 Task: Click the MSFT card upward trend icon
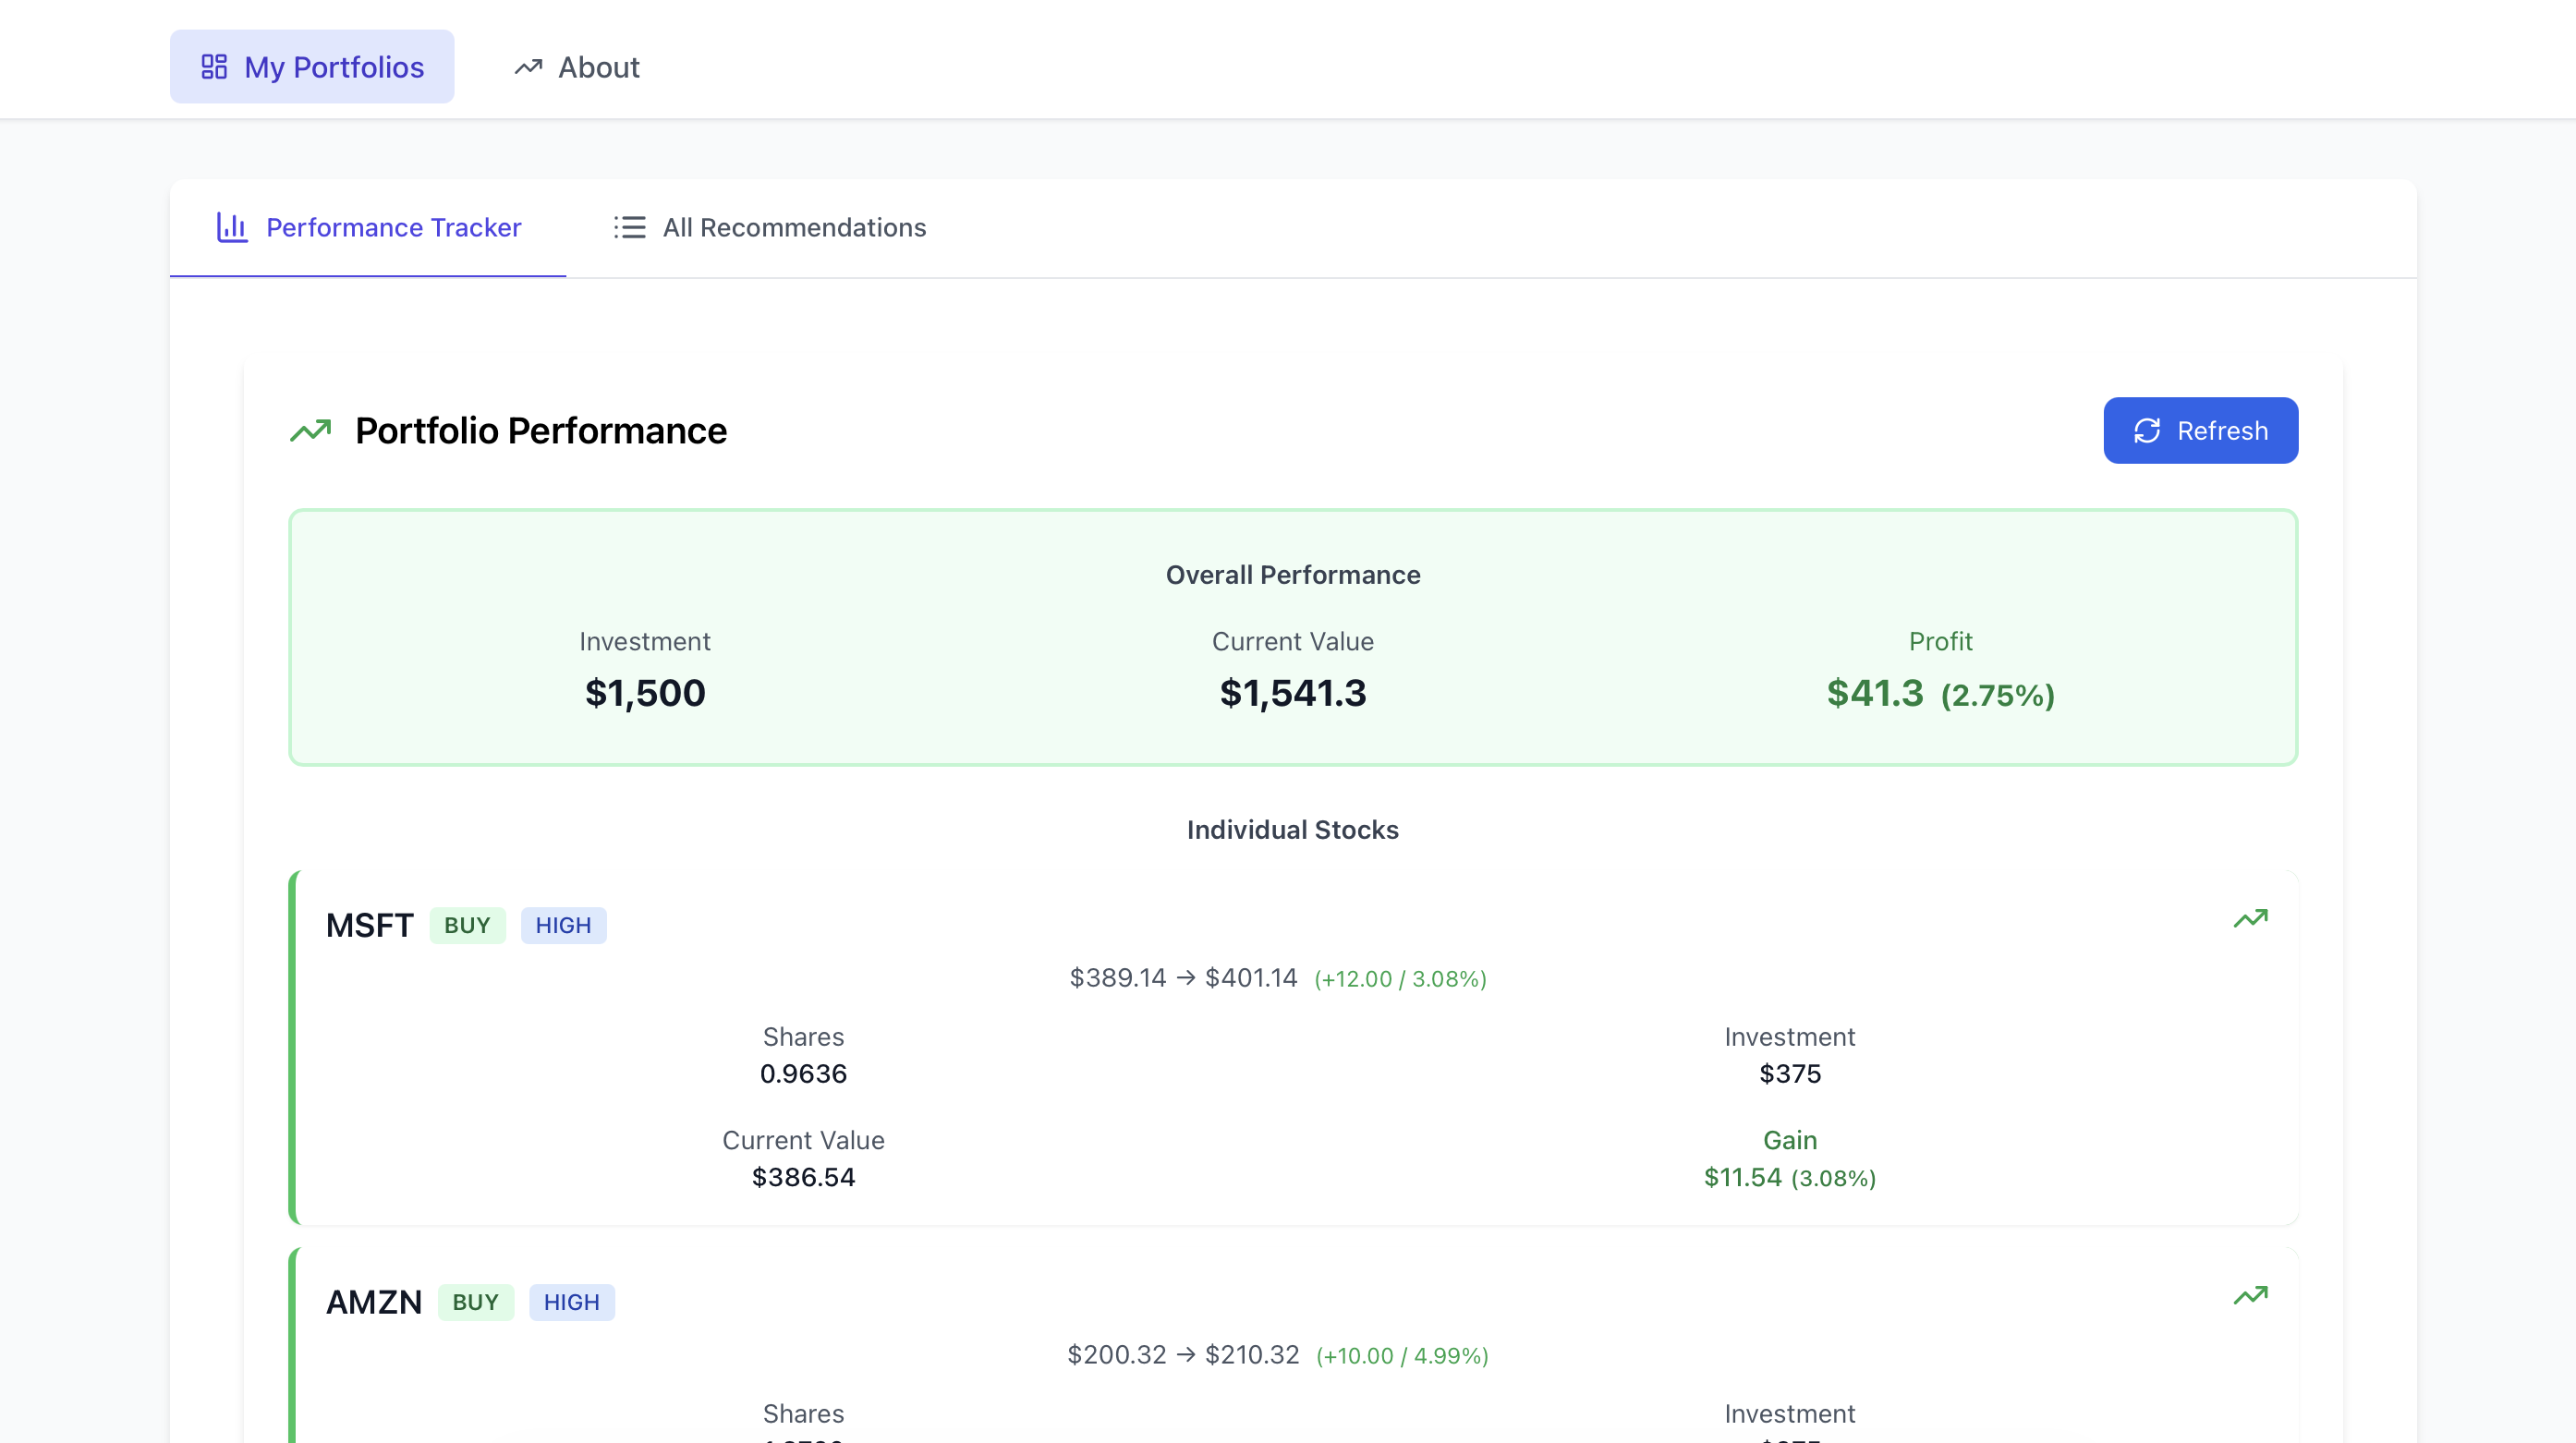tap(2250, 919)
